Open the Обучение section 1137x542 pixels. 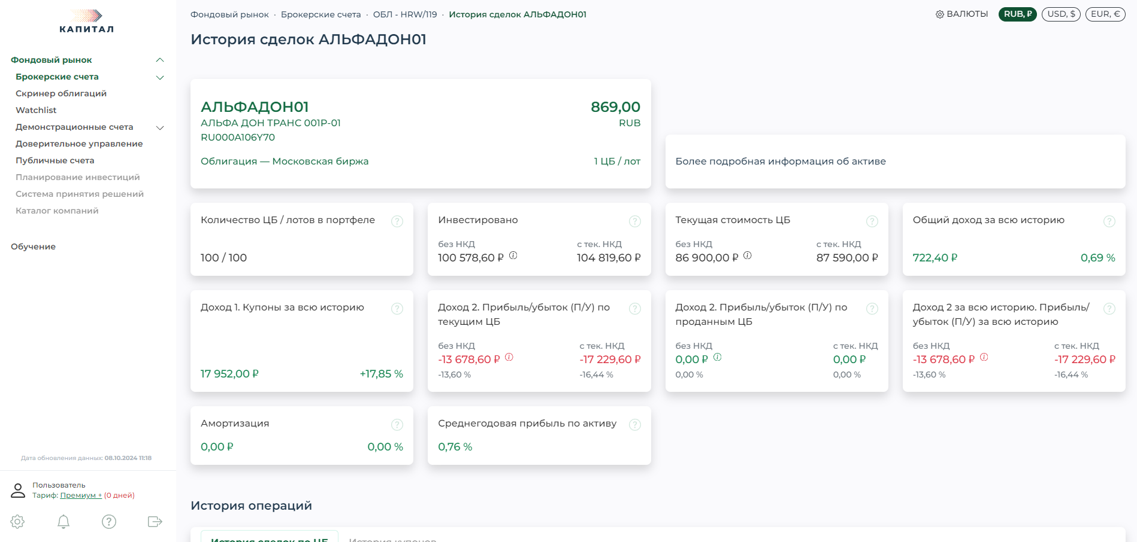pos(33,247)
